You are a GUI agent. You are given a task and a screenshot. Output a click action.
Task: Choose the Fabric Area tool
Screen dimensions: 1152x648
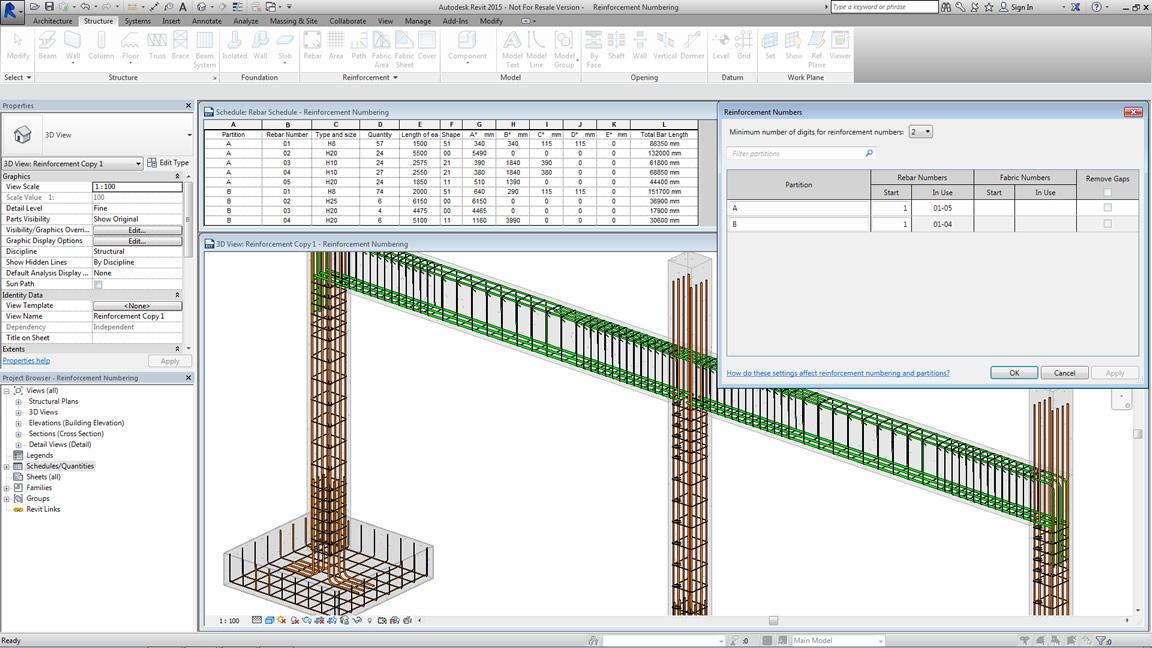[381, 49]
